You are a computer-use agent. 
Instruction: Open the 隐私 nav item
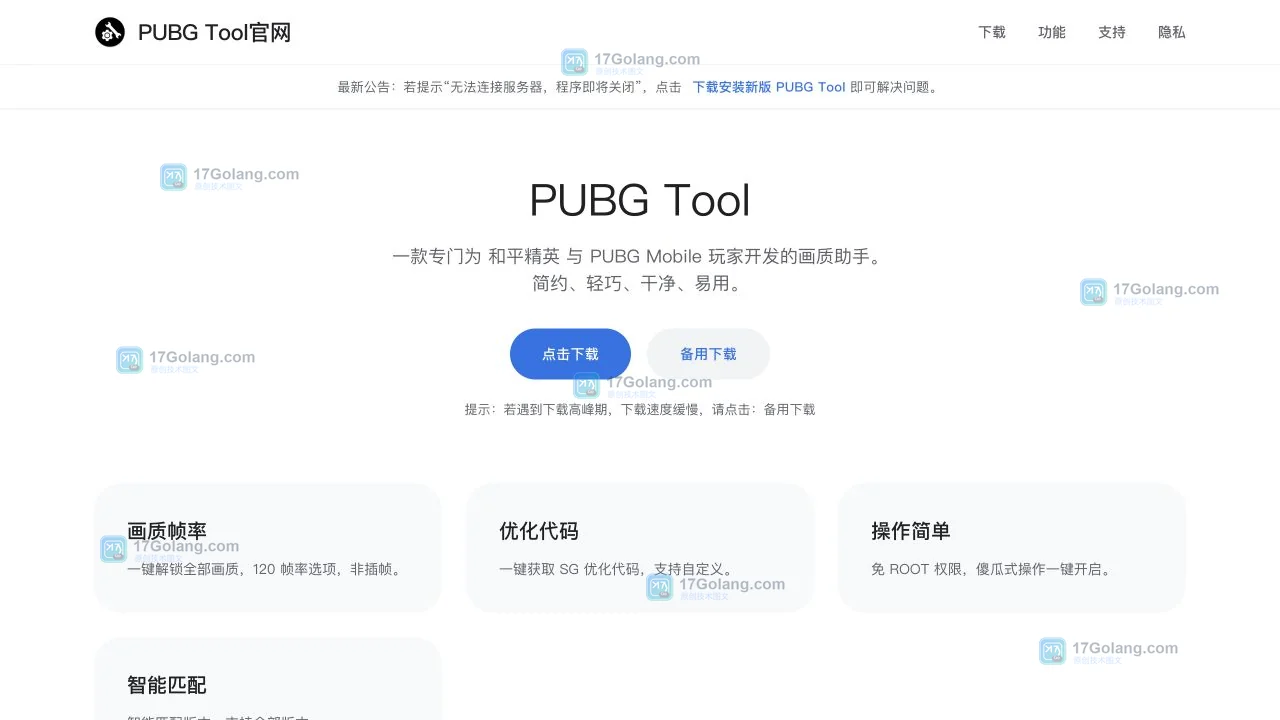tap(1172, 32)
